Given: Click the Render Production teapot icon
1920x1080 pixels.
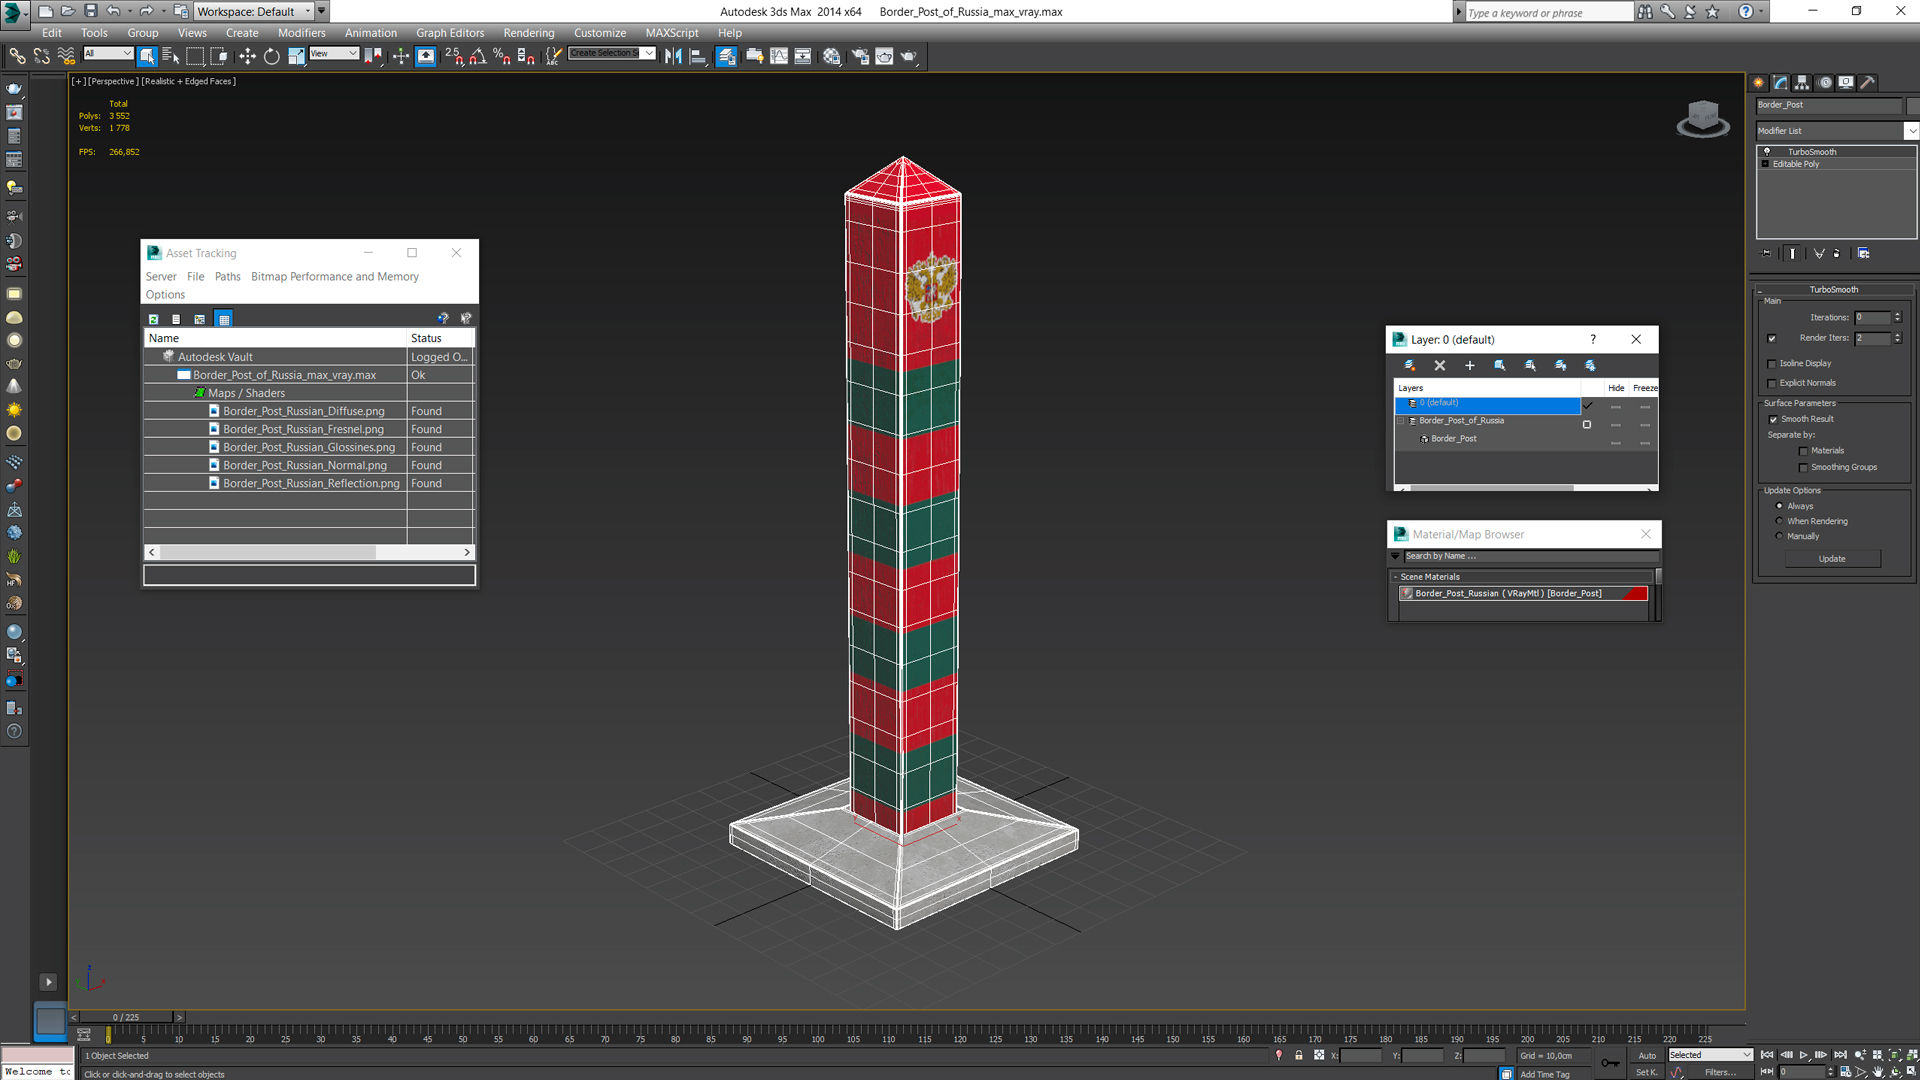Looking at the screenshot, I should pos(909,56).
